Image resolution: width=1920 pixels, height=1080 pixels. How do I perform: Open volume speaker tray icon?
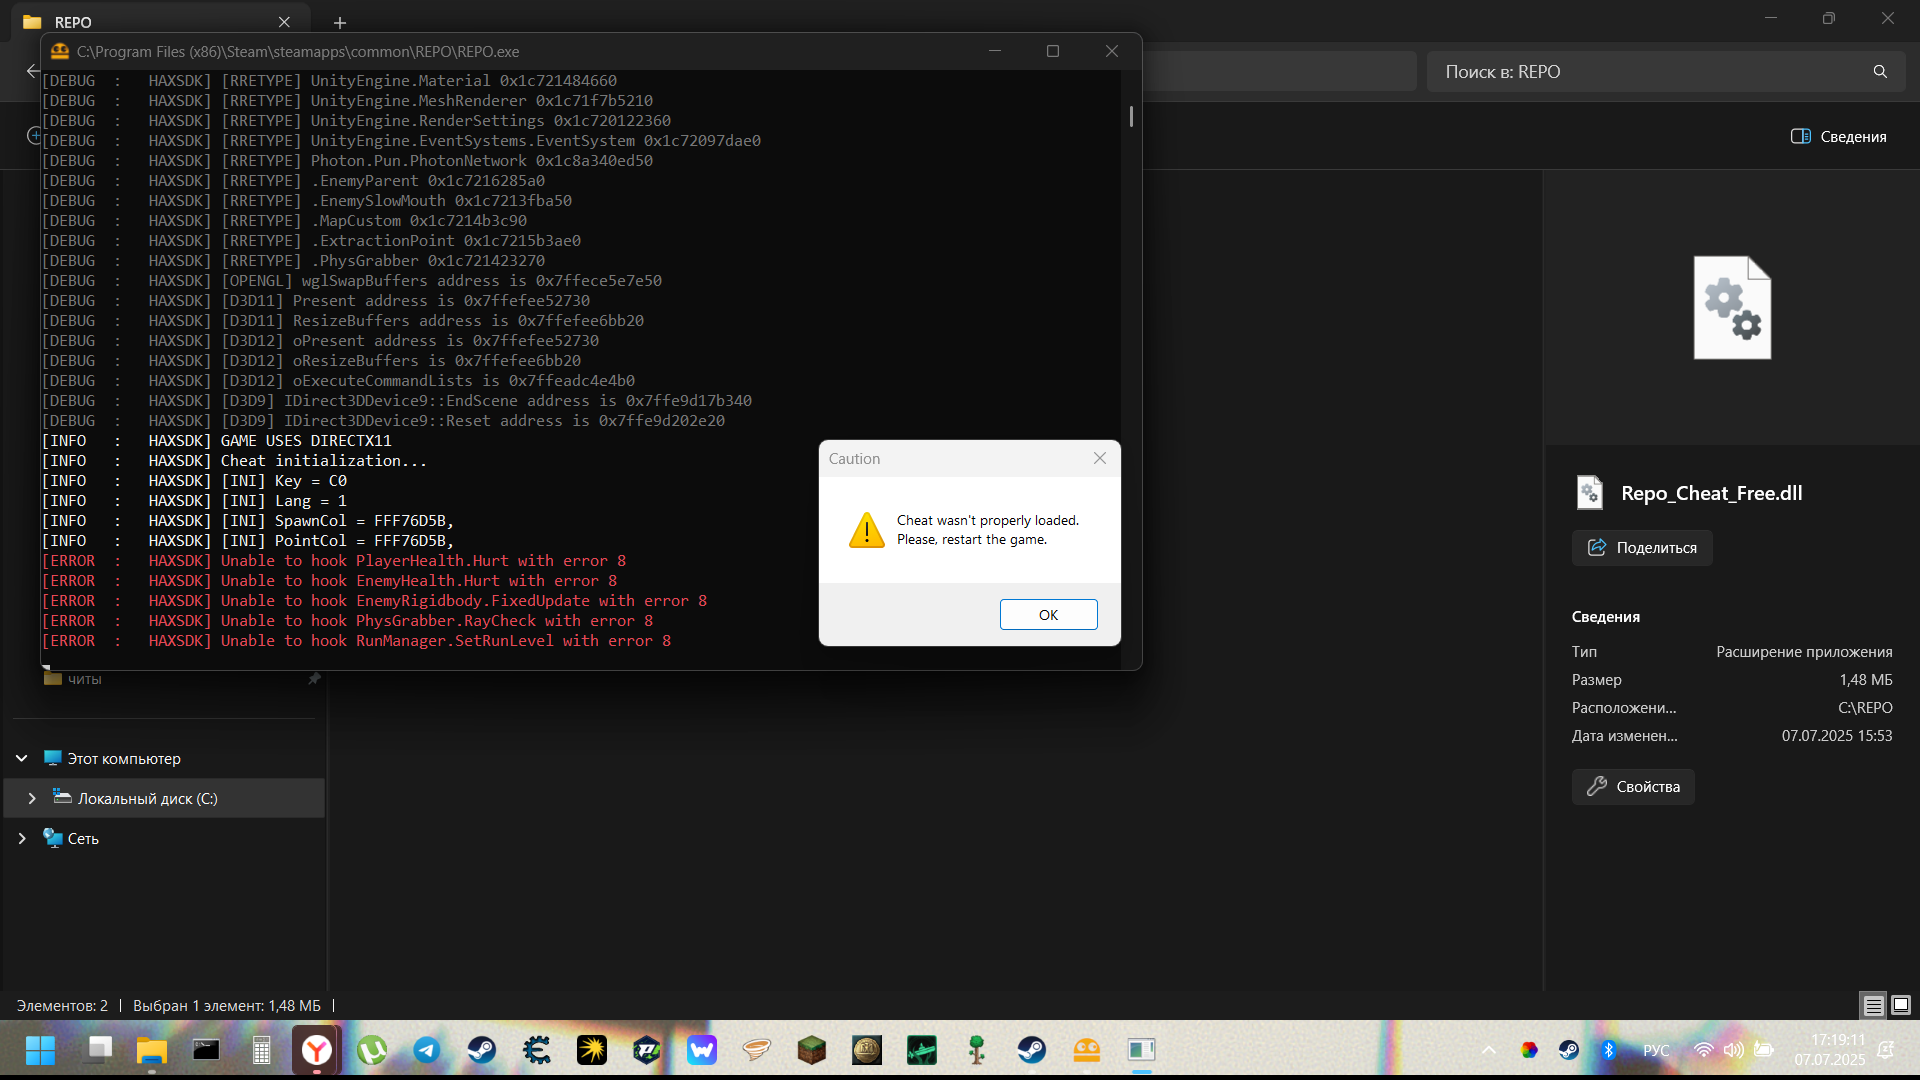(x=1733, y=1050)
